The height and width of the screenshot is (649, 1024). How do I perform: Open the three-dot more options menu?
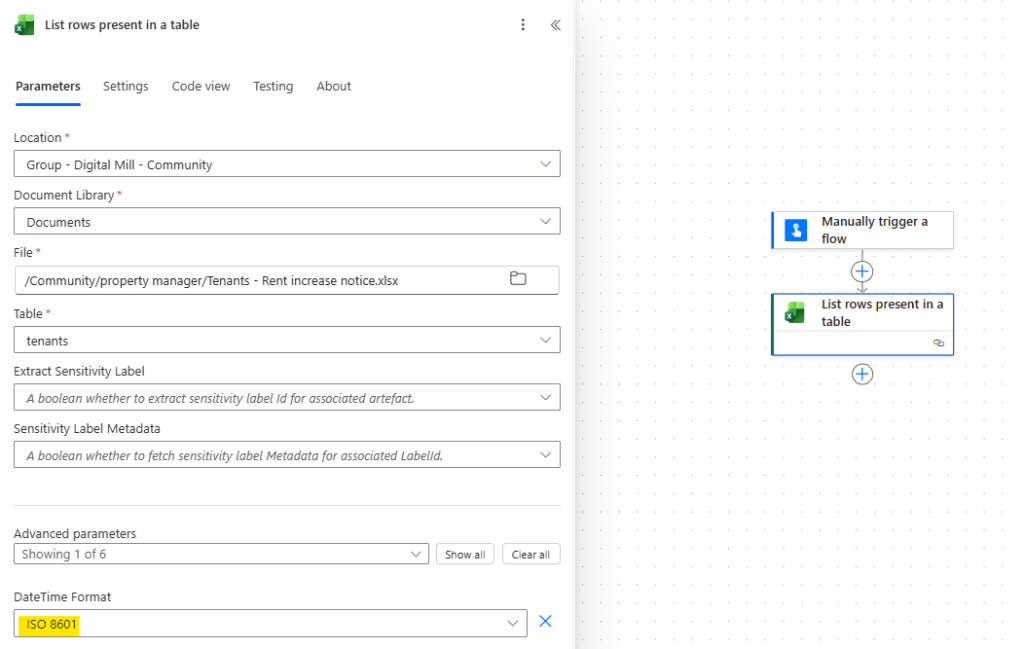(x=522, y=25)
